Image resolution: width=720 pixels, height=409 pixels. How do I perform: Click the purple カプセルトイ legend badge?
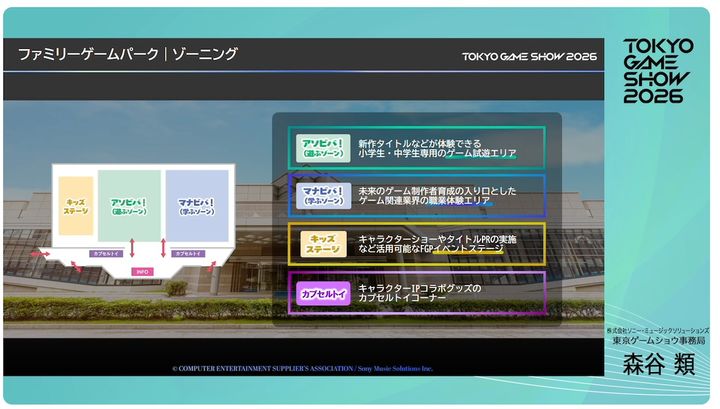point(323,294)
